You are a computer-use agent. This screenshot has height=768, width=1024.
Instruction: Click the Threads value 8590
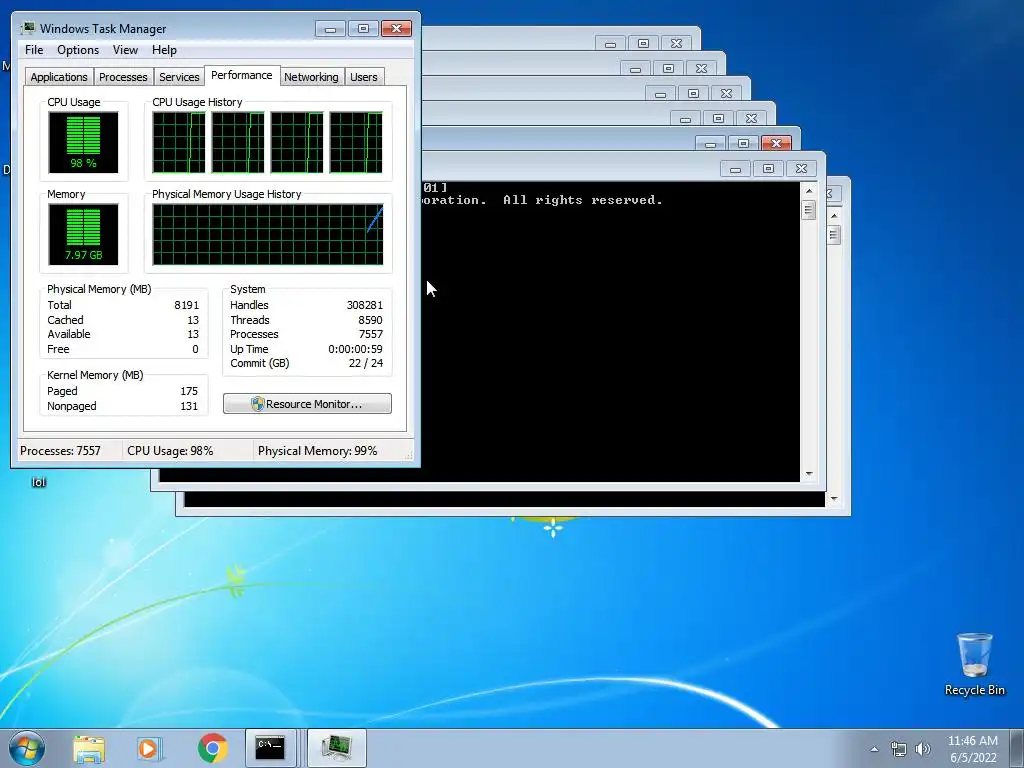[370, 320]
